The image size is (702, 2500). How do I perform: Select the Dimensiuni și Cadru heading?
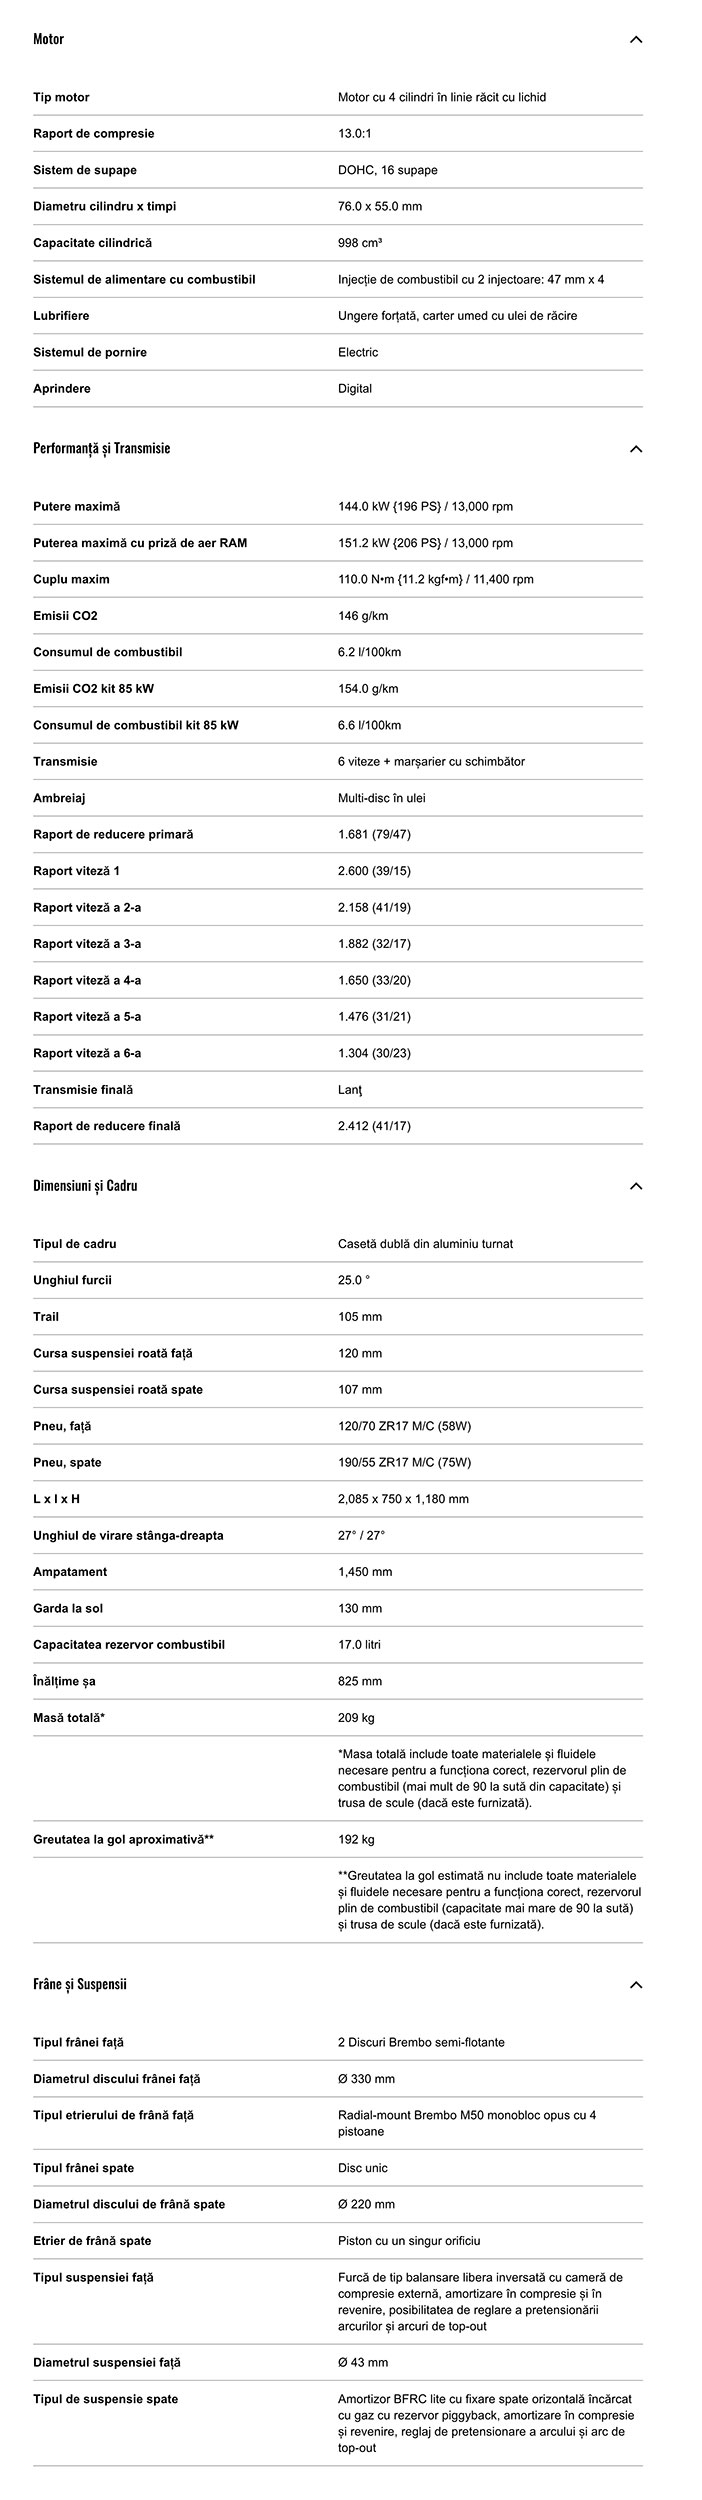(85, 1186)
